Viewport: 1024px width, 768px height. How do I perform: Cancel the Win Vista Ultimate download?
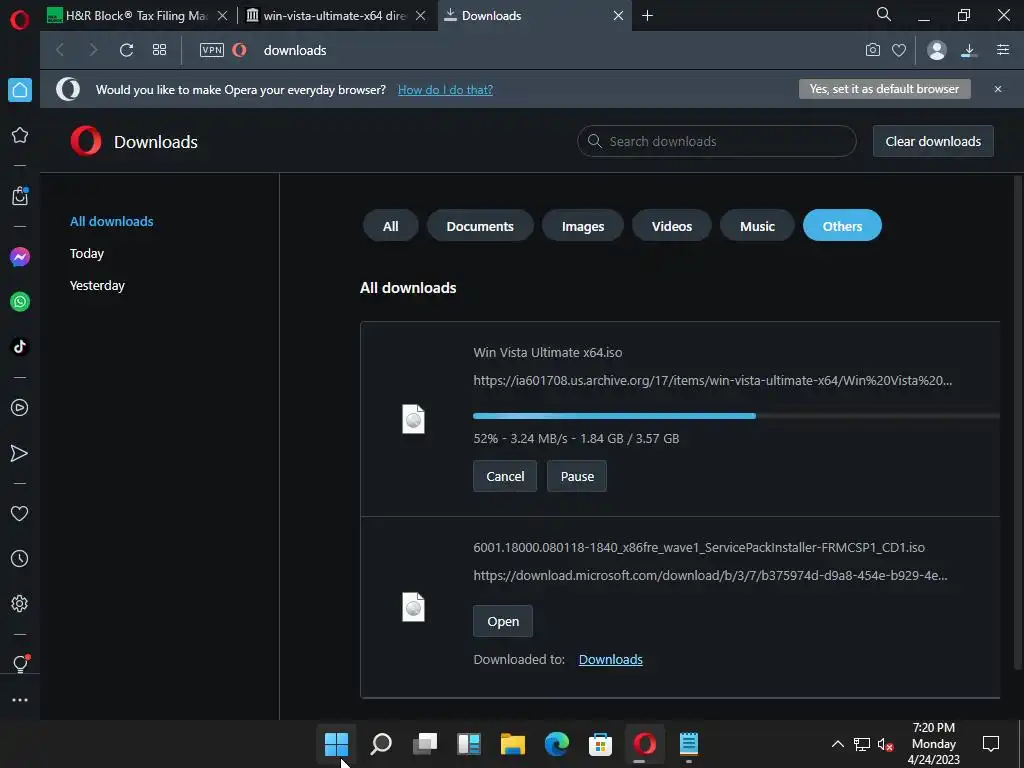(505, 476)
